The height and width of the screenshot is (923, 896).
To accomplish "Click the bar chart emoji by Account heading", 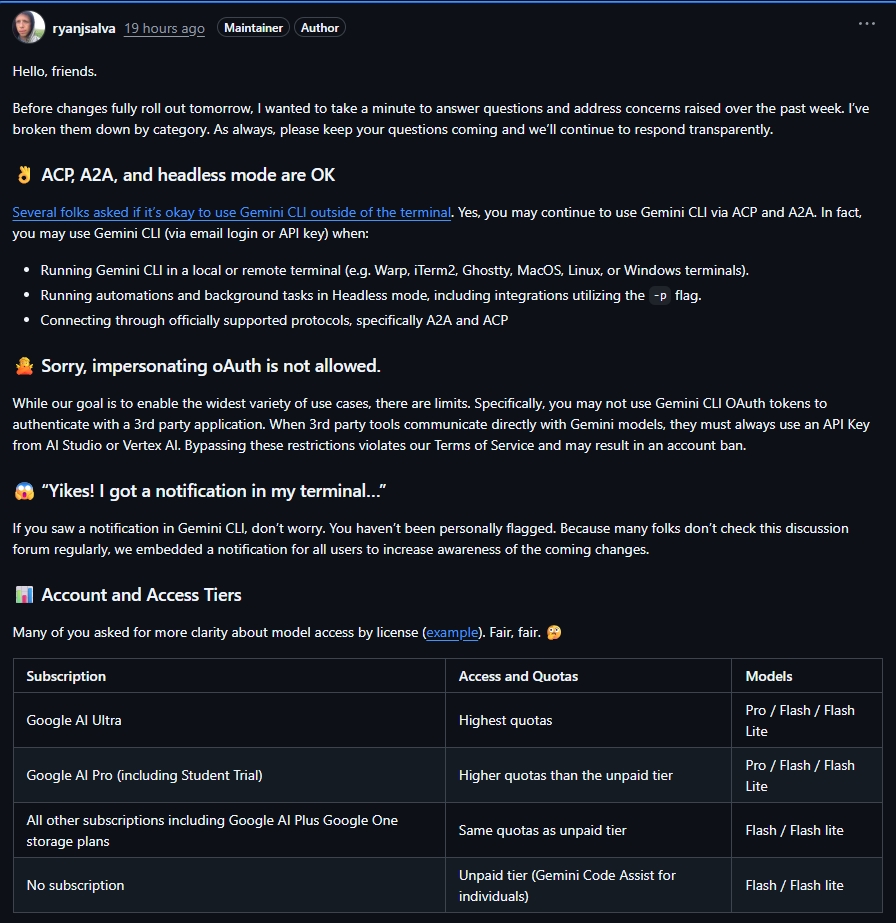I will click(x=25, y=595).
